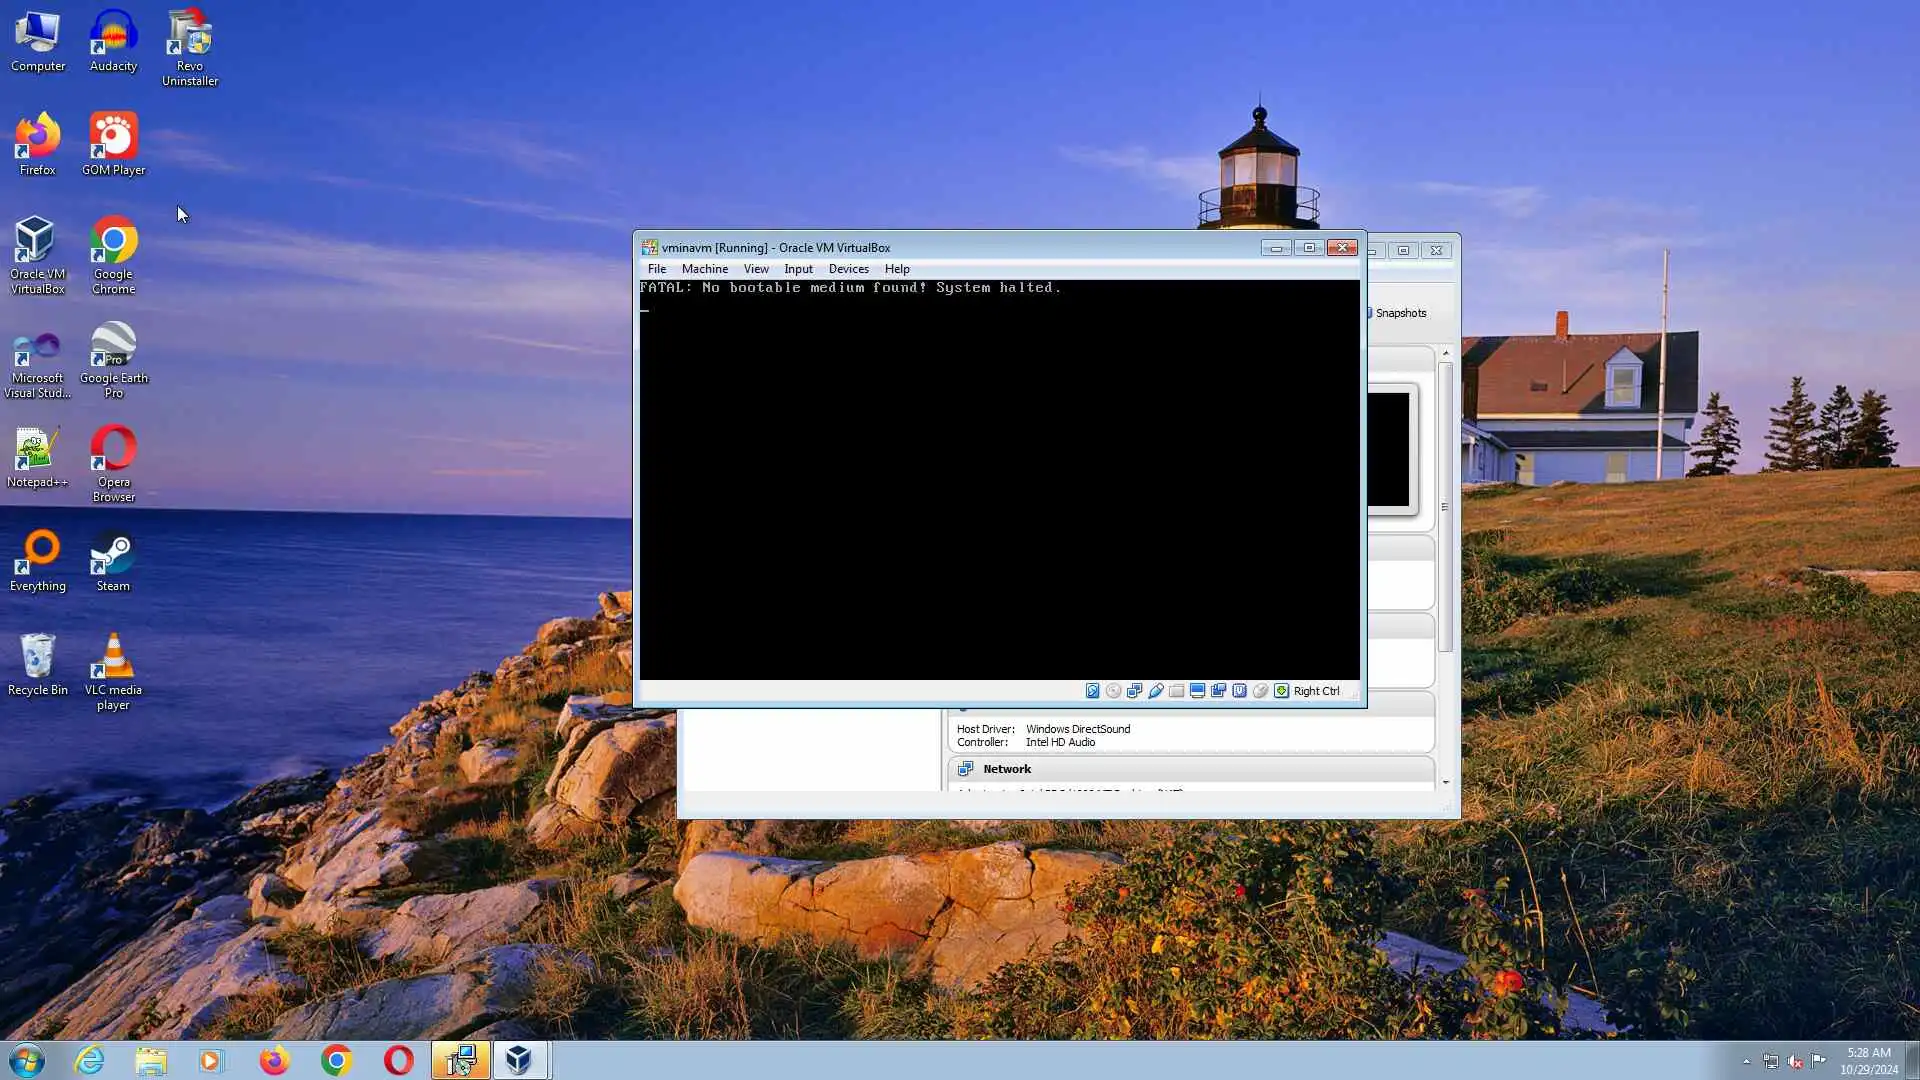1920x1080 pixels.
Task: Show hidden system tray icons arrow
Action: pos(1746,1061)
